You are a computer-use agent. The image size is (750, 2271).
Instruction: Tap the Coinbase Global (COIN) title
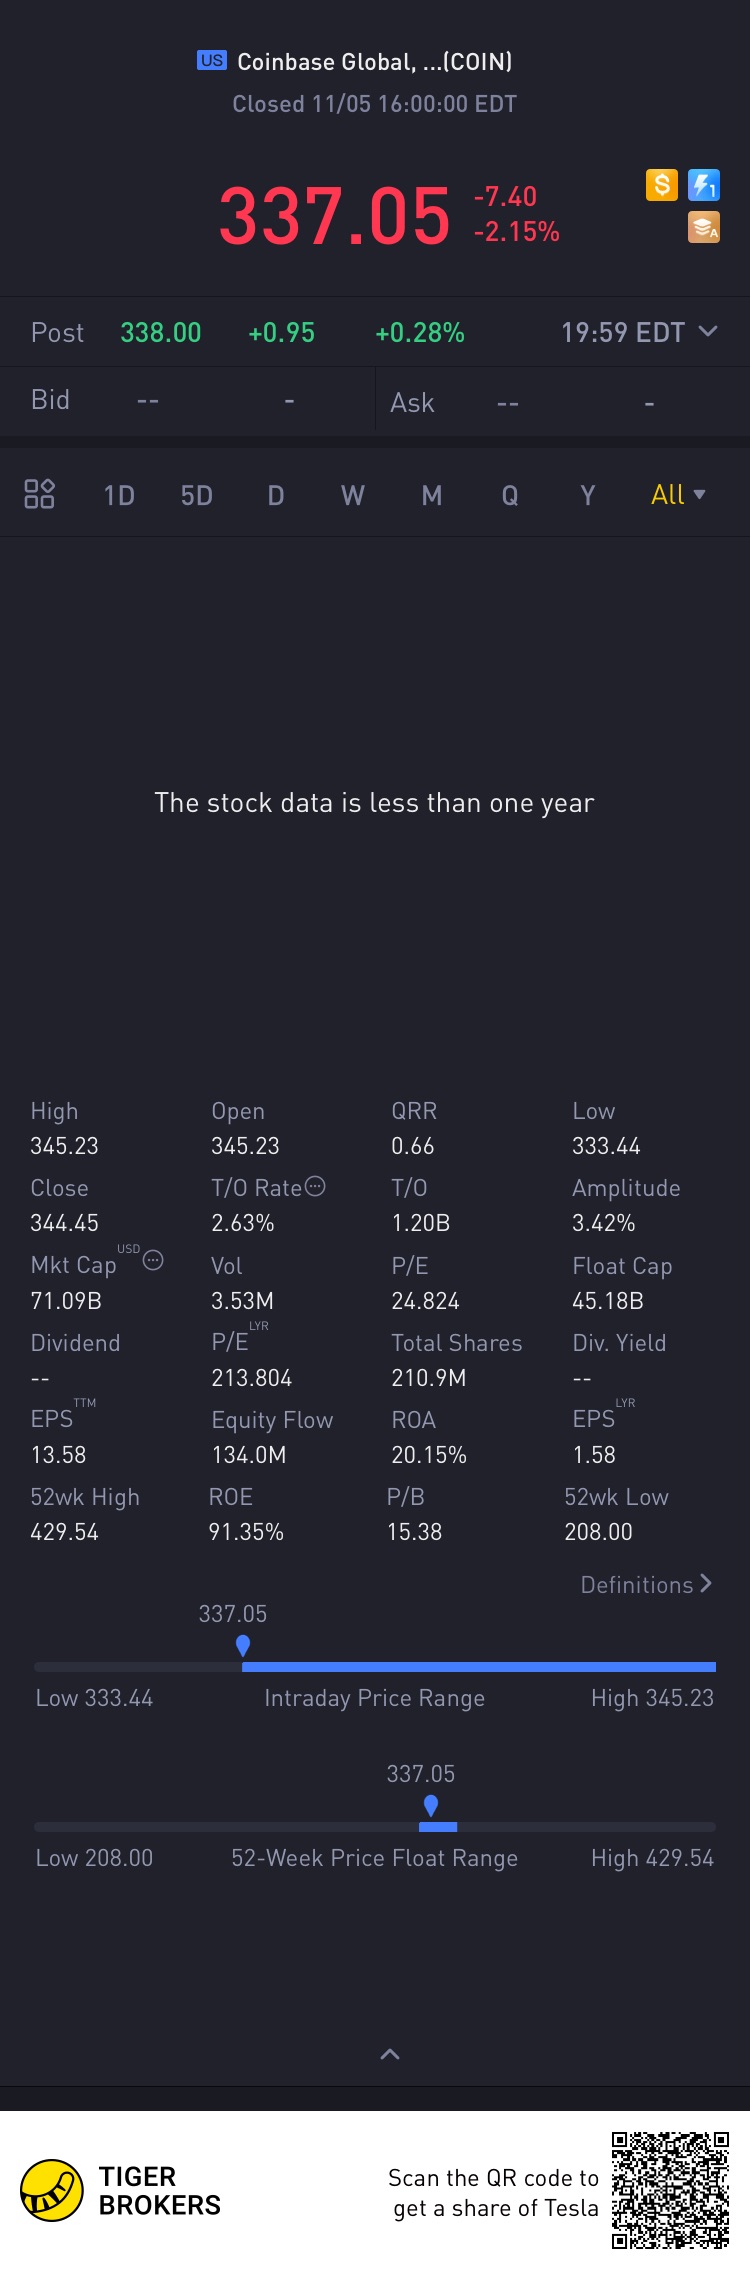pos(374,62)
